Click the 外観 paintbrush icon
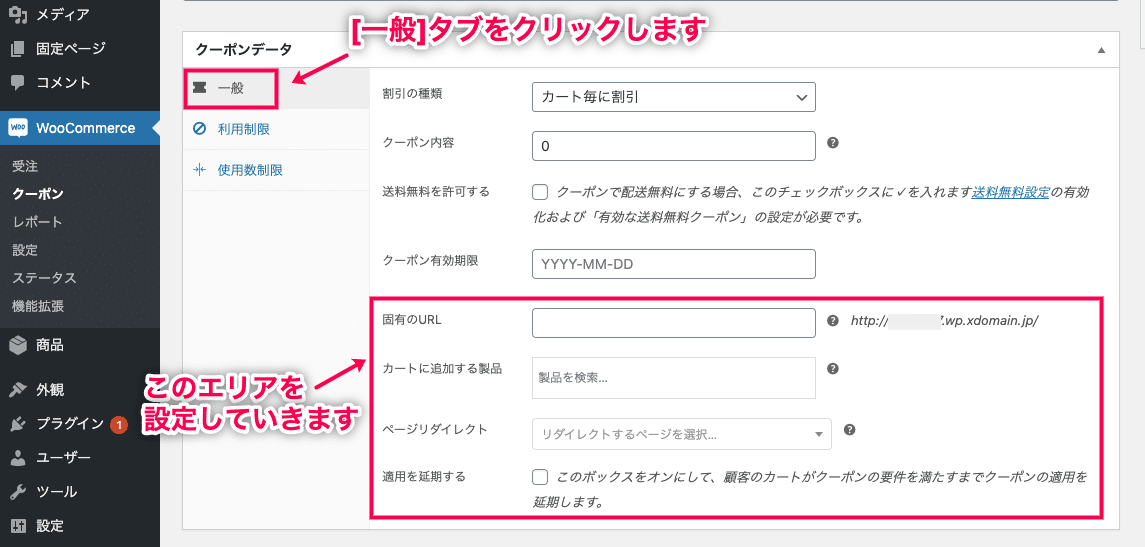 18,389
